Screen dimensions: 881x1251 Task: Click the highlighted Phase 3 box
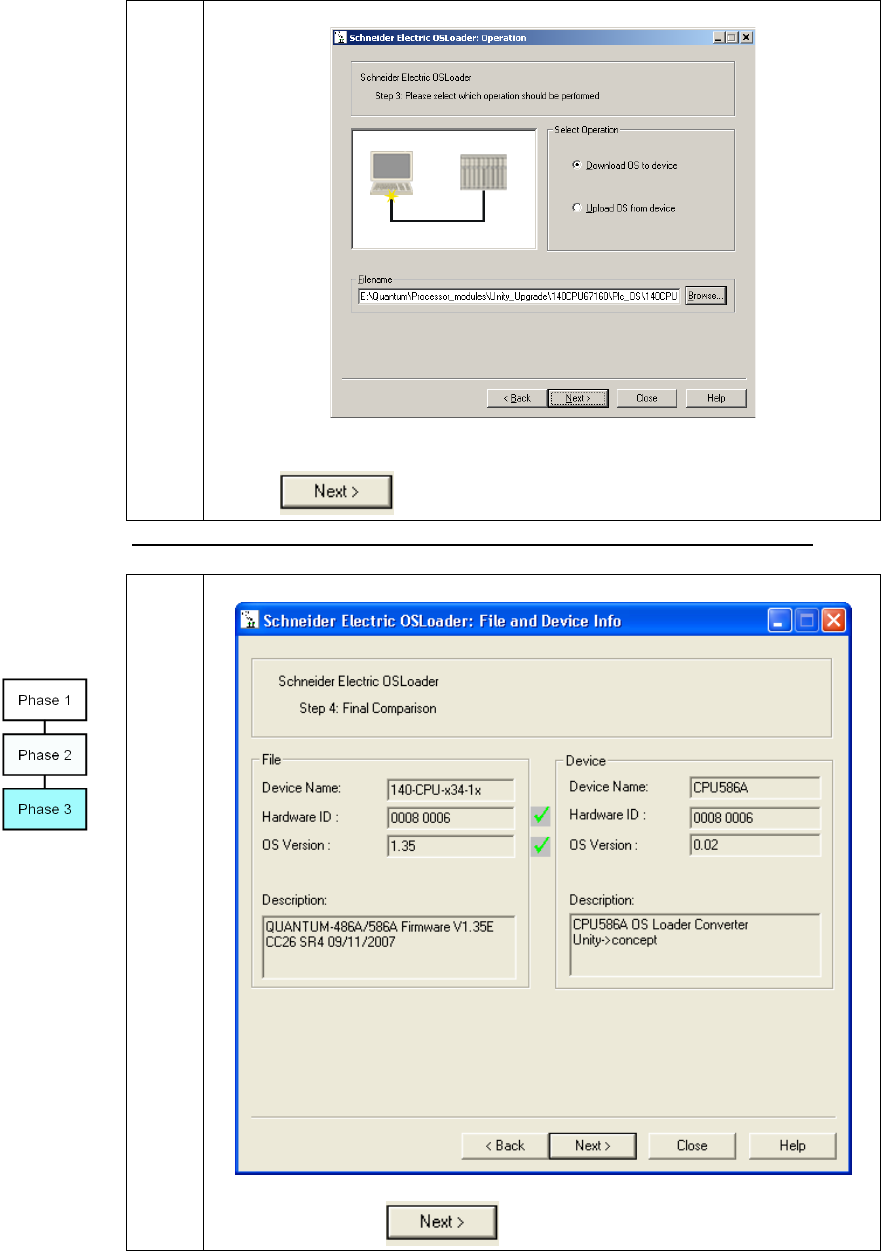(44, 810)
